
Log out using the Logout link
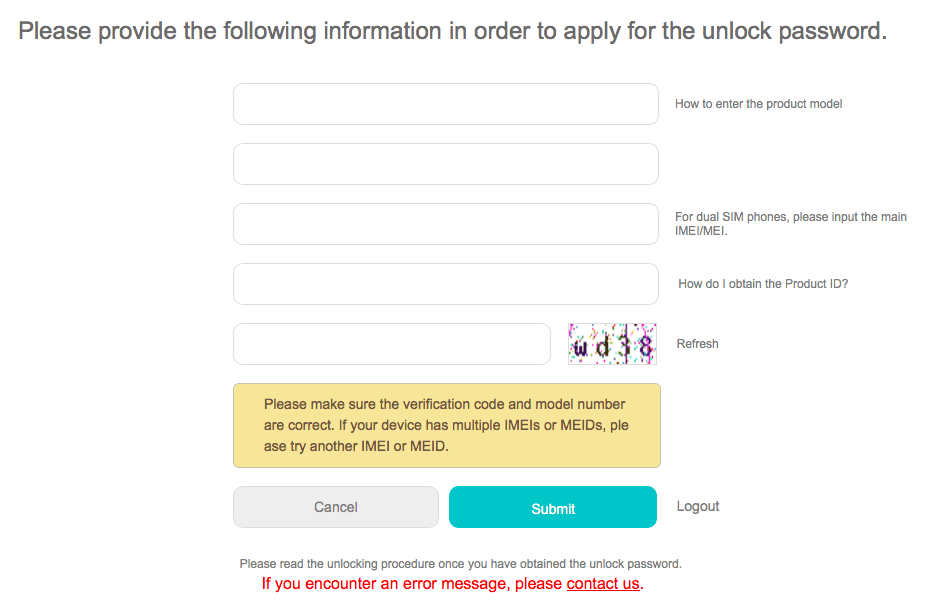click(698, 506)
